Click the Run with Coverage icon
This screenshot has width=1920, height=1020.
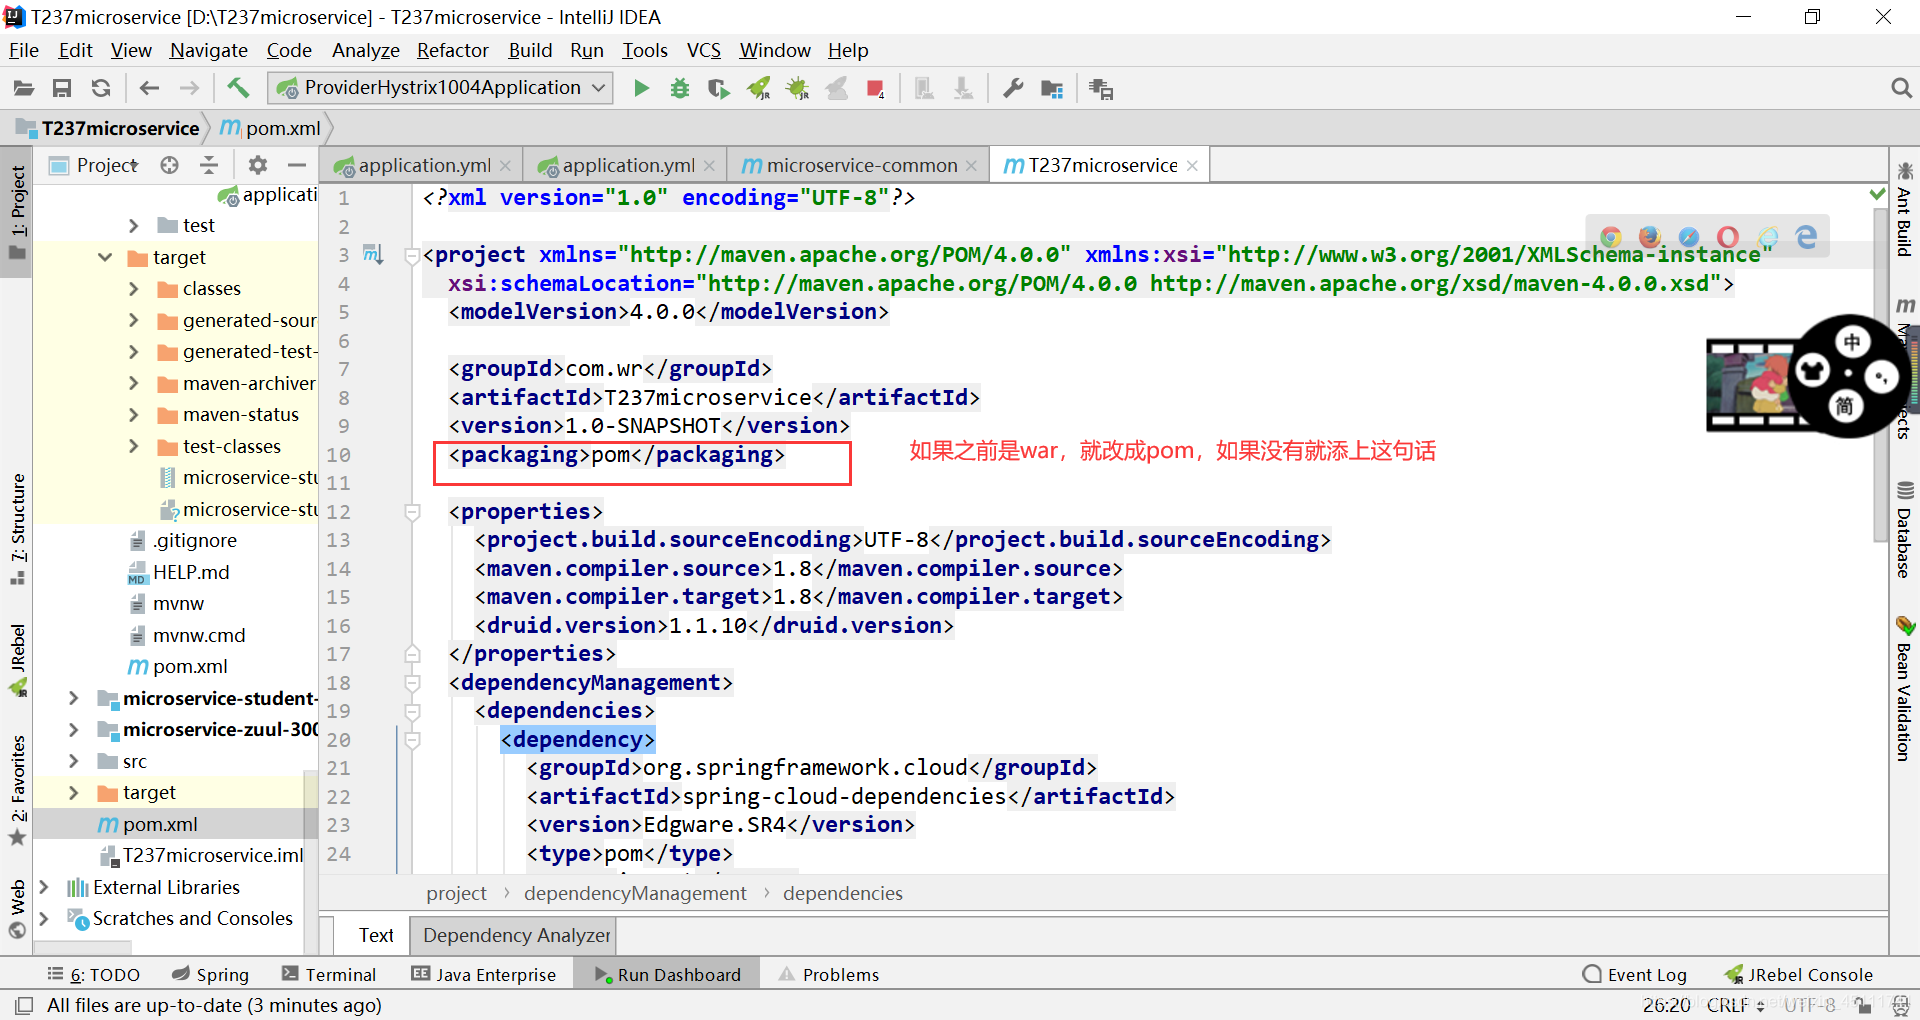719,89
